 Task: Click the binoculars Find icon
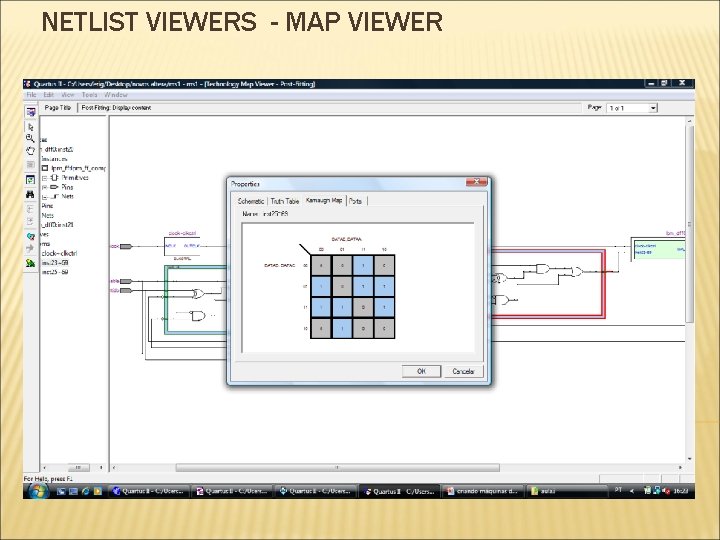point(30,194)
